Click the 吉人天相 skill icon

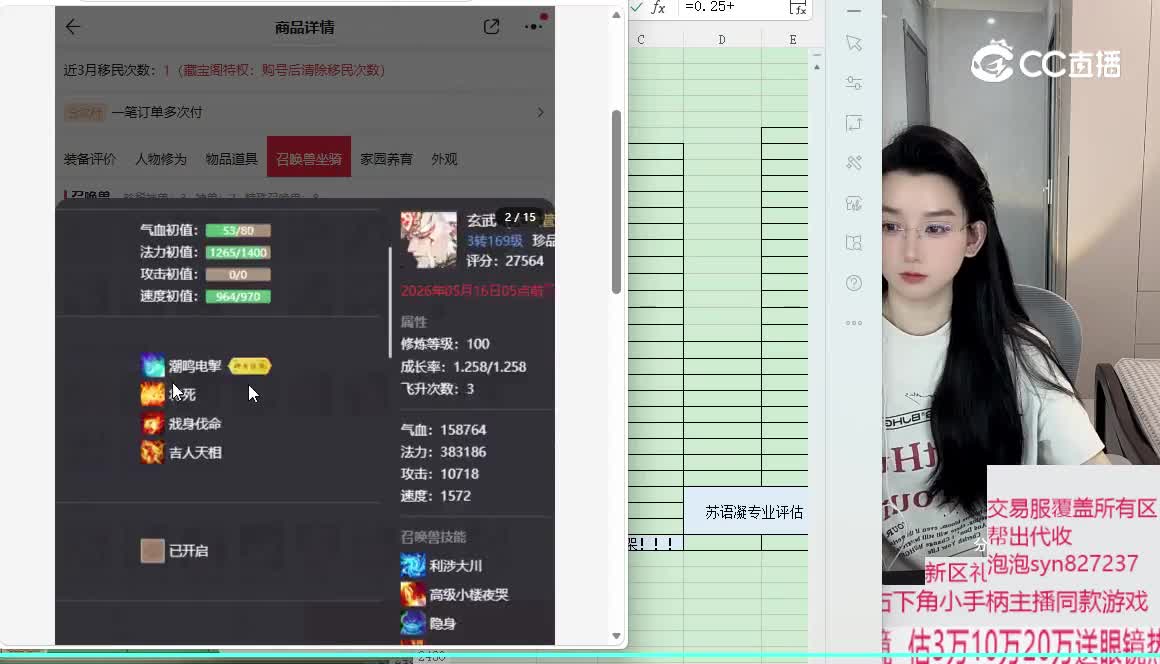pos(152,452)
